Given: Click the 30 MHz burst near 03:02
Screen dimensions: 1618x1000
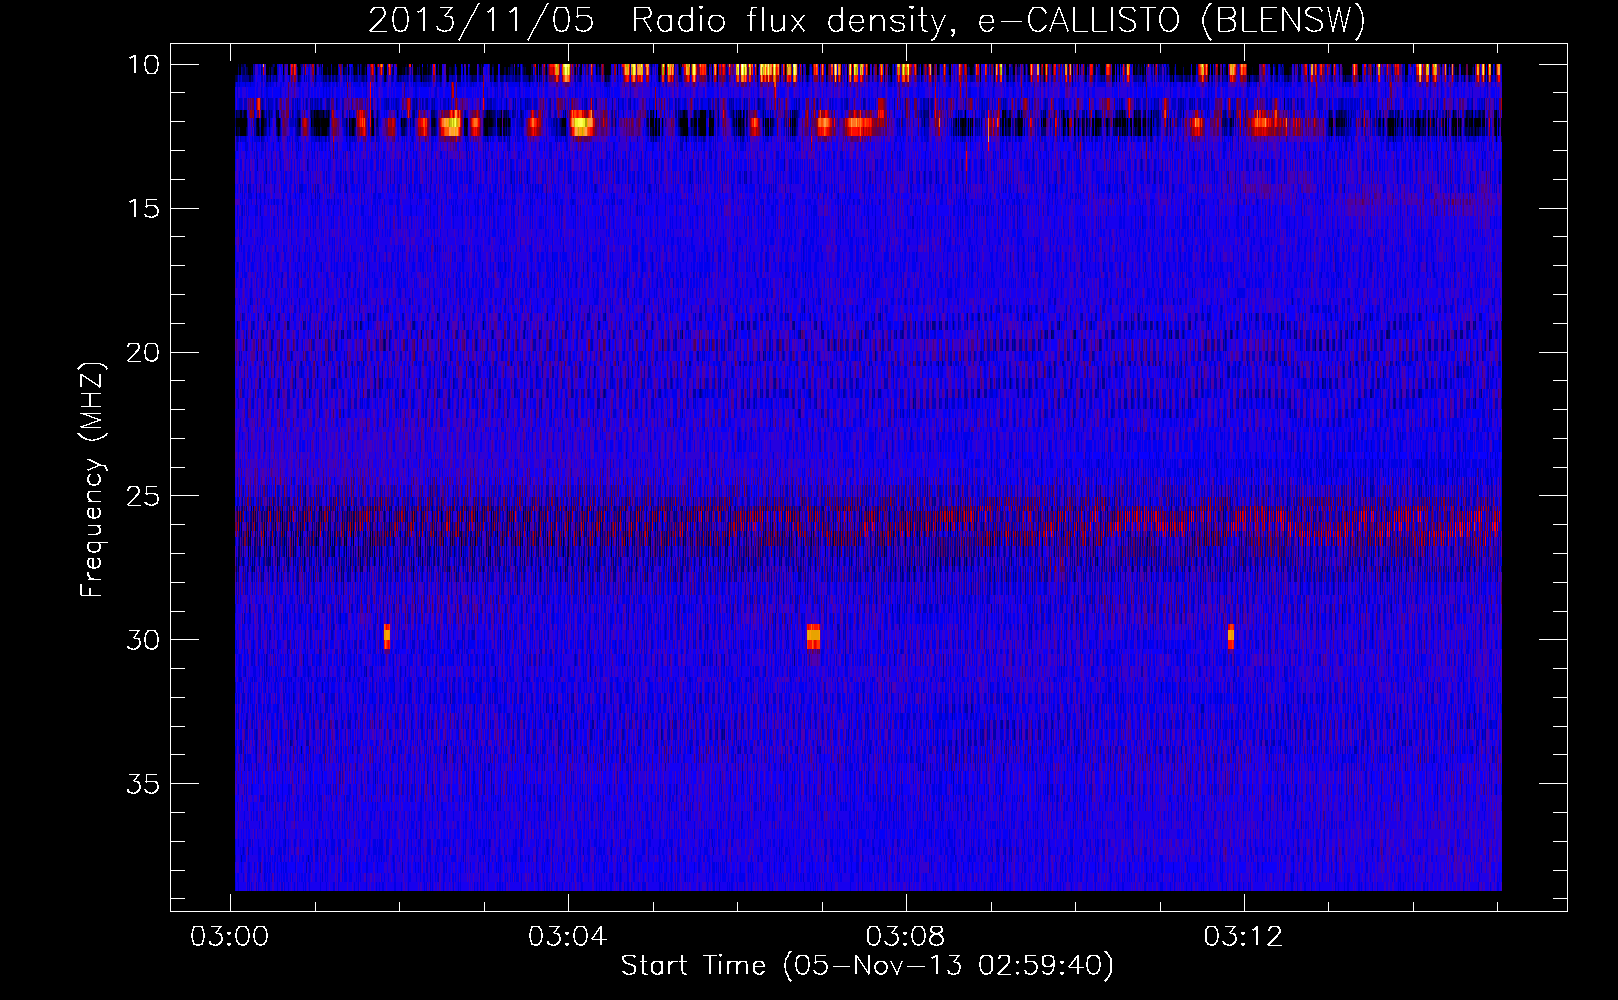Looking at the screenshot, I should (387, 636).
